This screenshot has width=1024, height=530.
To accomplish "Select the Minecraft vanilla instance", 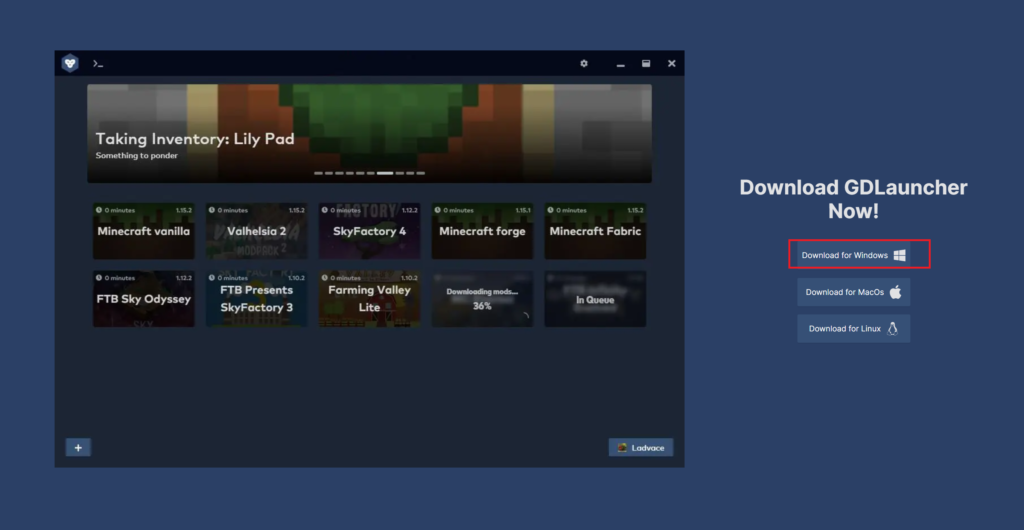I will 144,231.
